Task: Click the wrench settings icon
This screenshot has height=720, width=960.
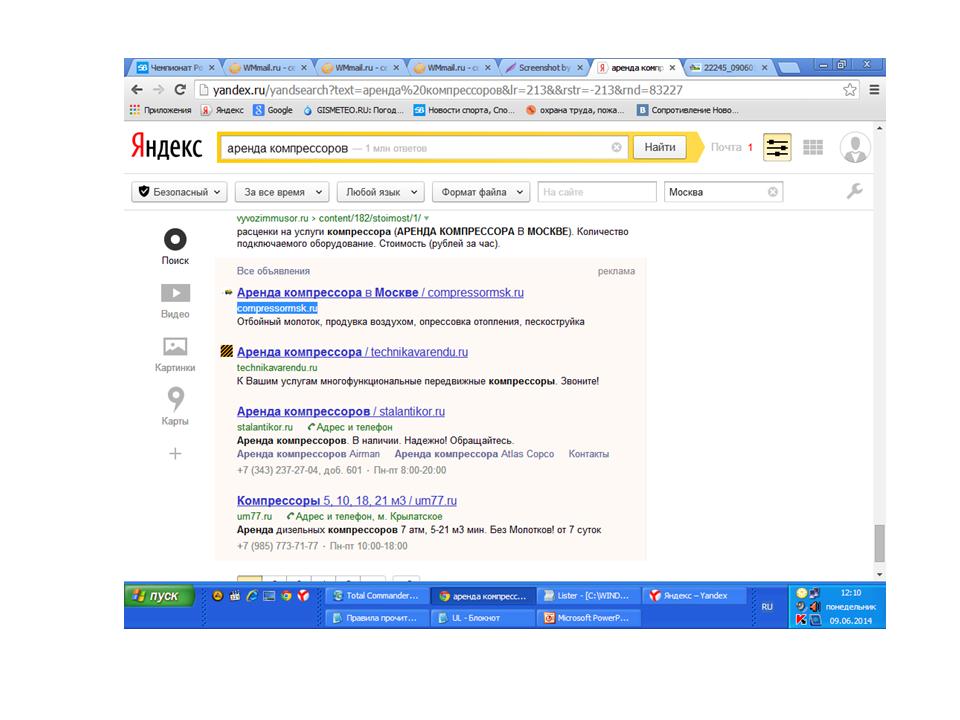Action: pyautogui.click(x=855, y=191)
